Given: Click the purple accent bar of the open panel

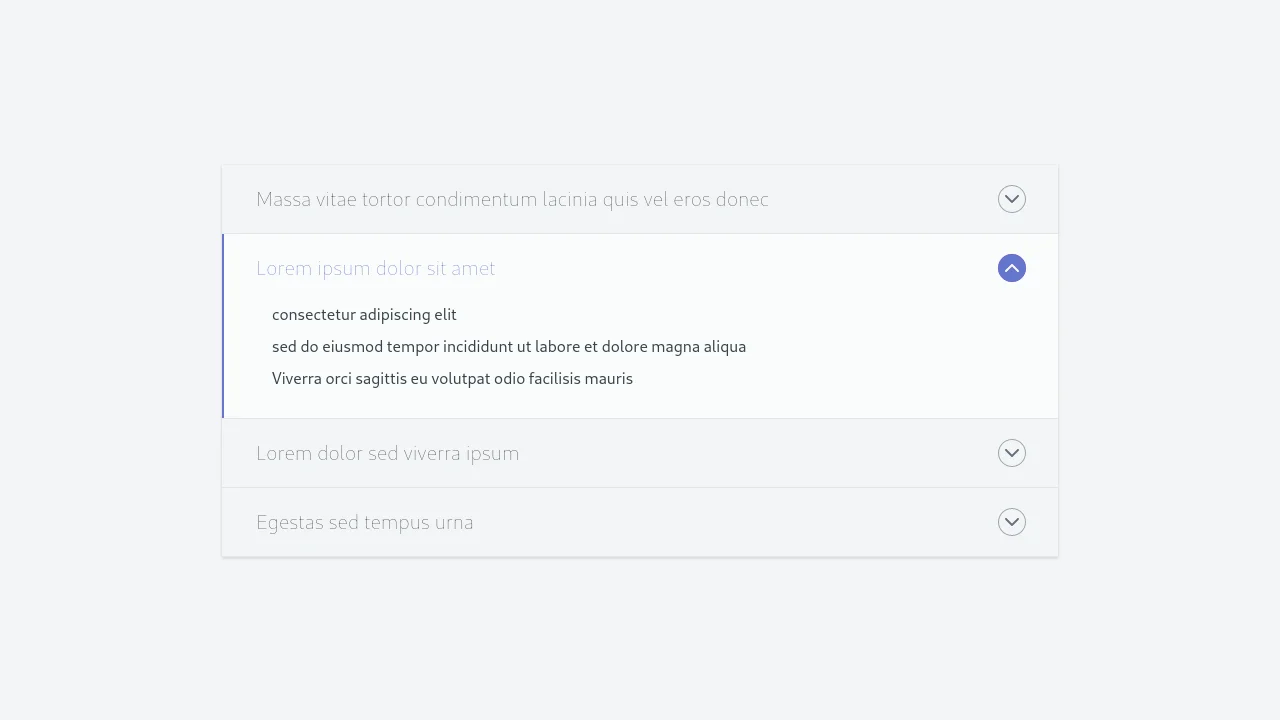Looking at the screenshot, I should coord(223,326).
